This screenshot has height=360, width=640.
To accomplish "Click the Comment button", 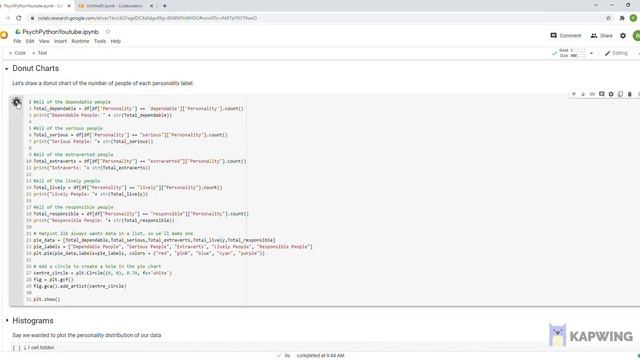I will [566, 36].
